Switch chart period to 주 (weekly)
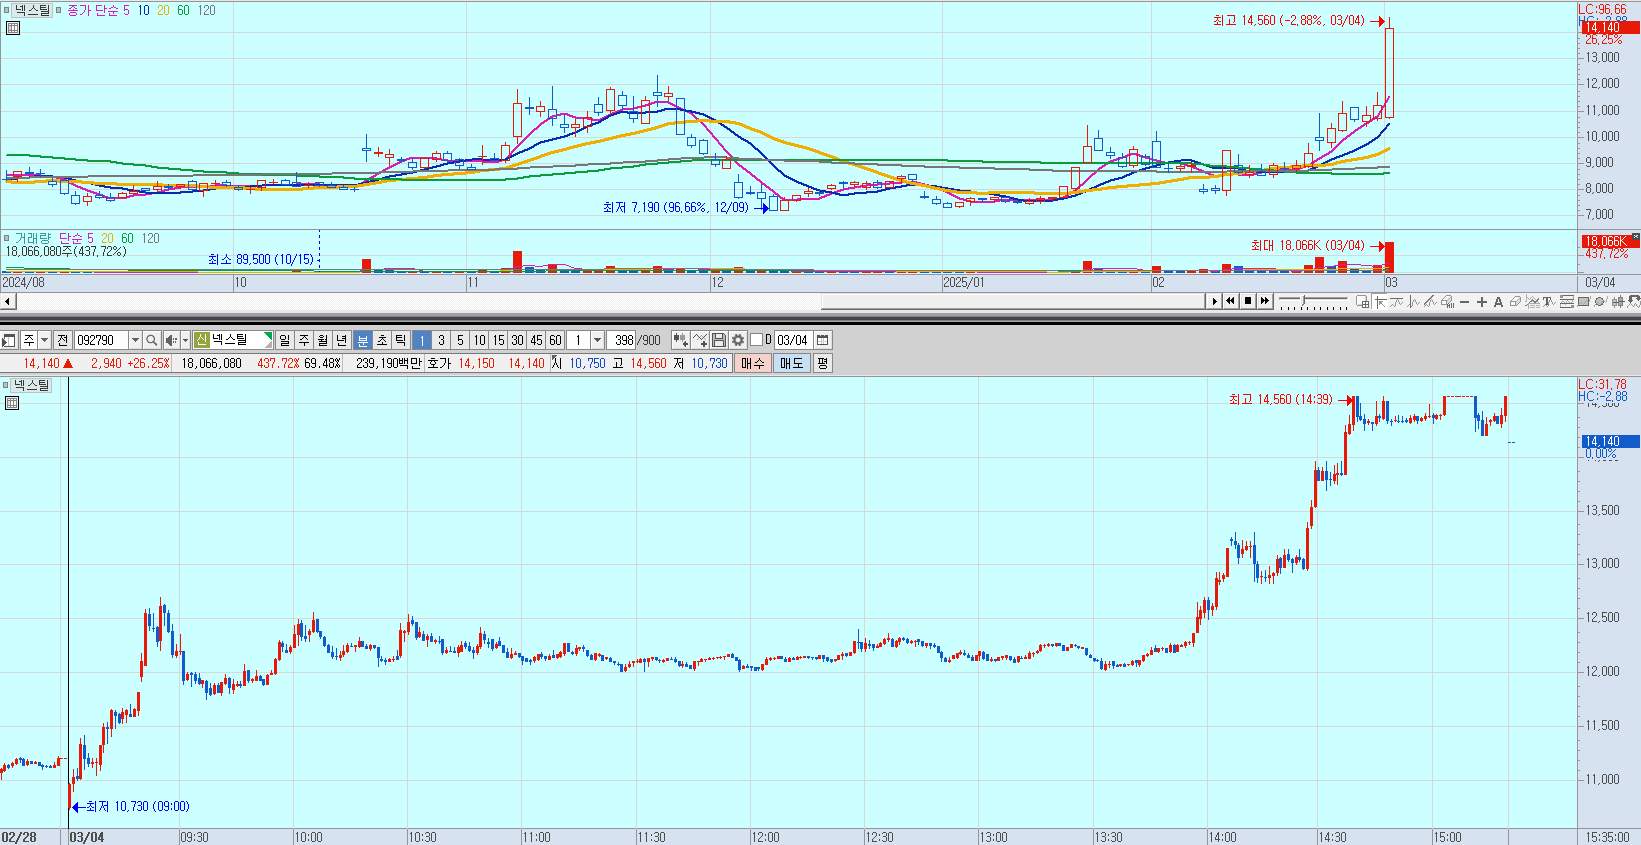The height and width of the screenshot is (845, 1641). 304,340
